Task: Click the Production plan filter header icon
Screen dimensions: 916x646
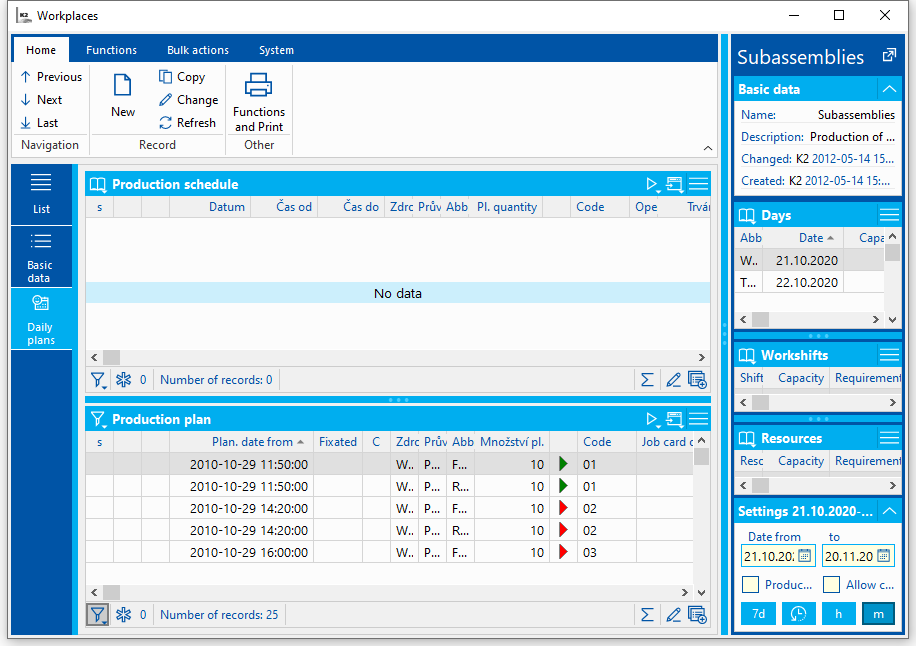Action: pyautogui.click(x=98, y=419)
